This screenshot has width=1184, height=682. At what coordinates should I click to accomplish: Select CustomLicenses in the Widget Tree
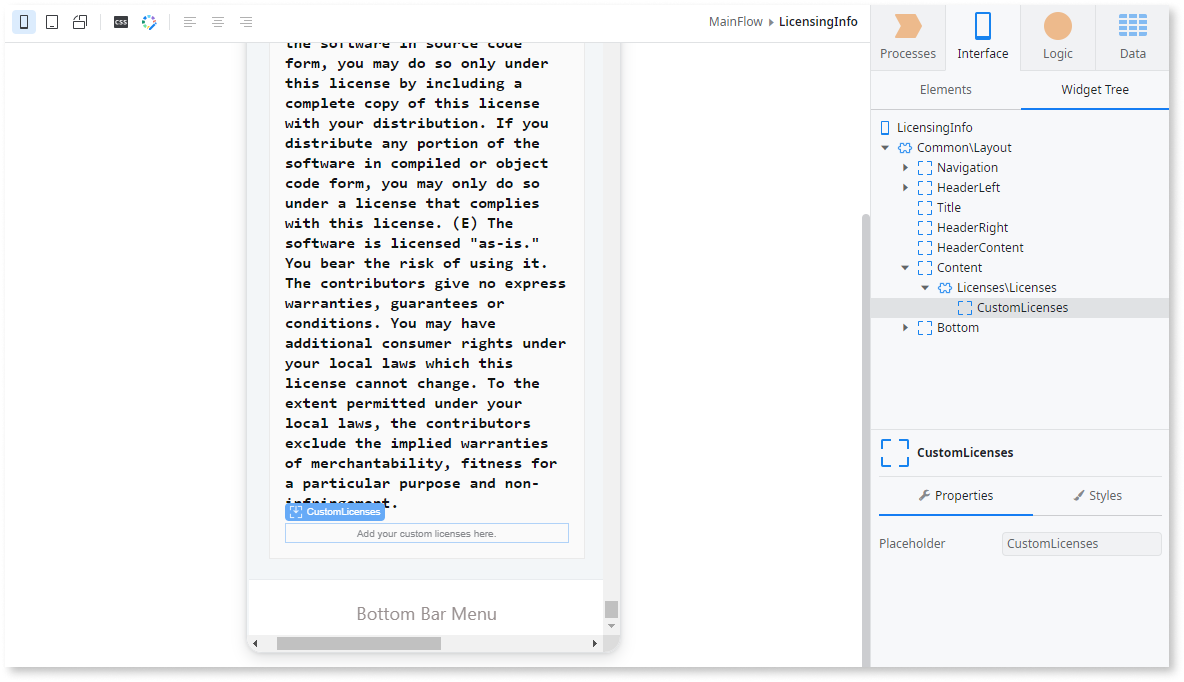tap(1022, 307)
